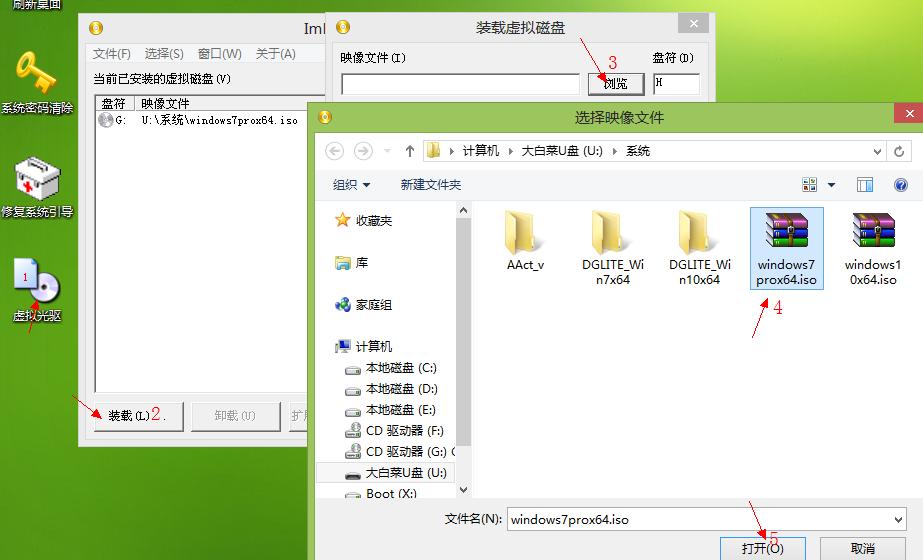
Task: Click 新建文件夹 in the toolbar
Action: click(431, 185)
